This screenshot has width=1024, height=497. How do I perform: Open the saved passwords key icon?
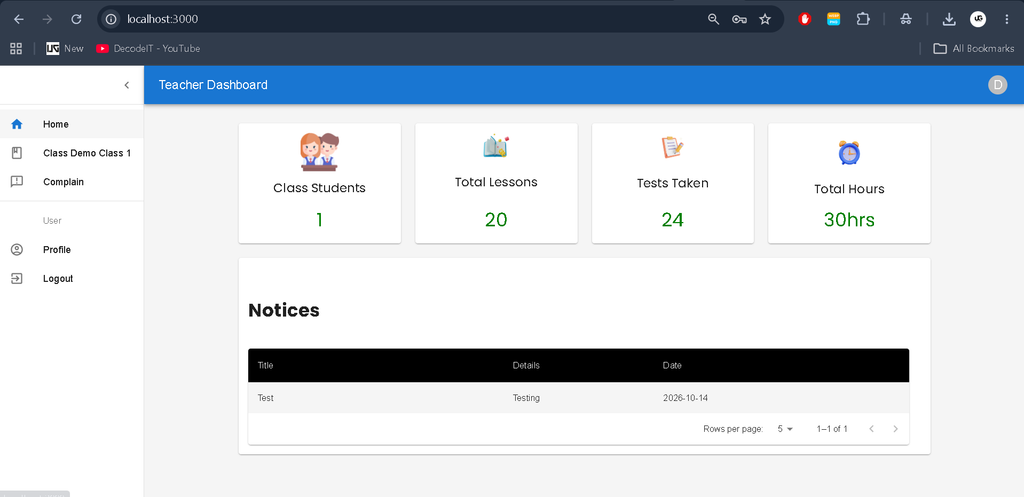click(739, 20)
